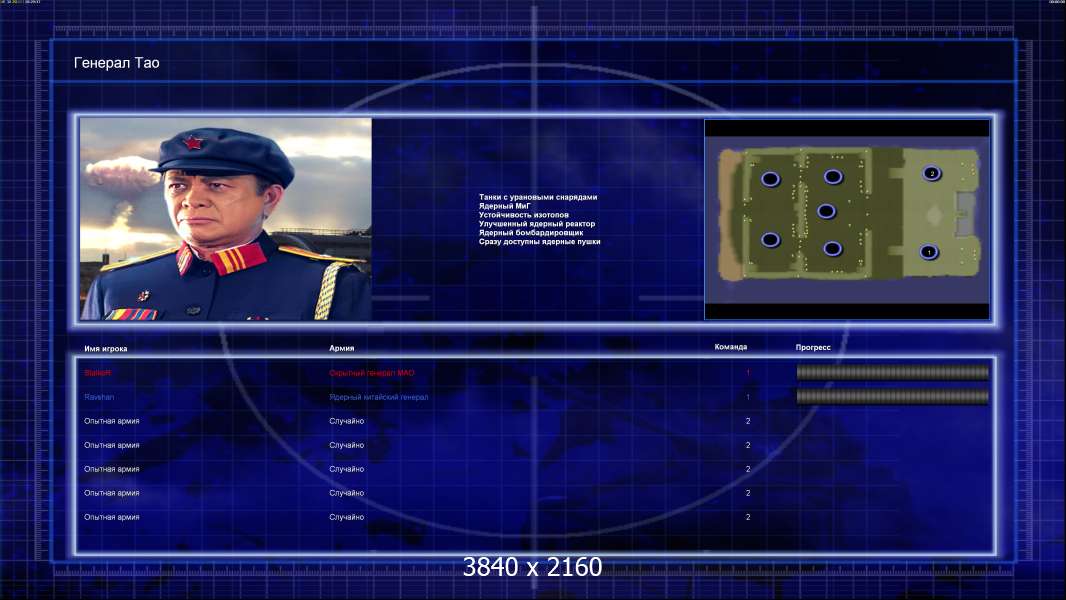Image resolution: width=1066 pixels, height=600 pixels.
Task: Click the last "Случайно" army entry
Action: (347, 517)
